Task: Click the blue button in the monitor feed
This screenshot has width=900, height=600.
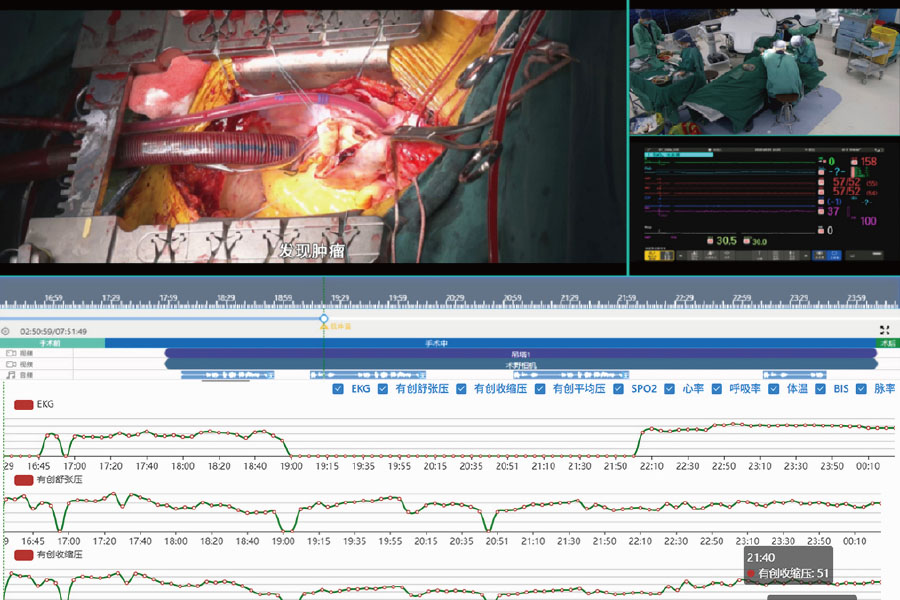Action: click(x=827, y=256)
